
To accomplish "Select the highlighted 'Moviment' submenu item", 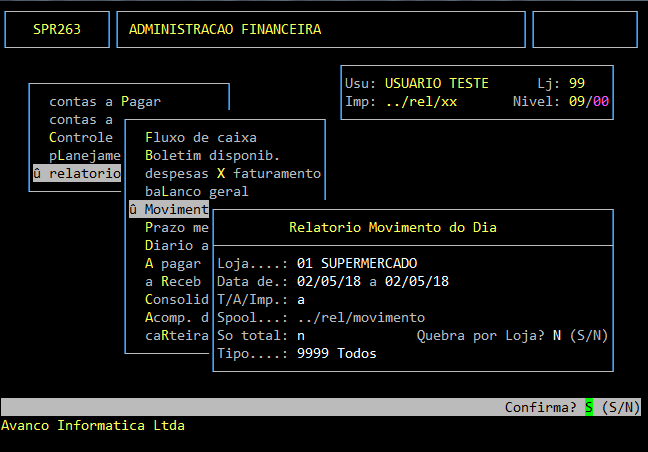I will pyautogui.click(x=169, y=209).
